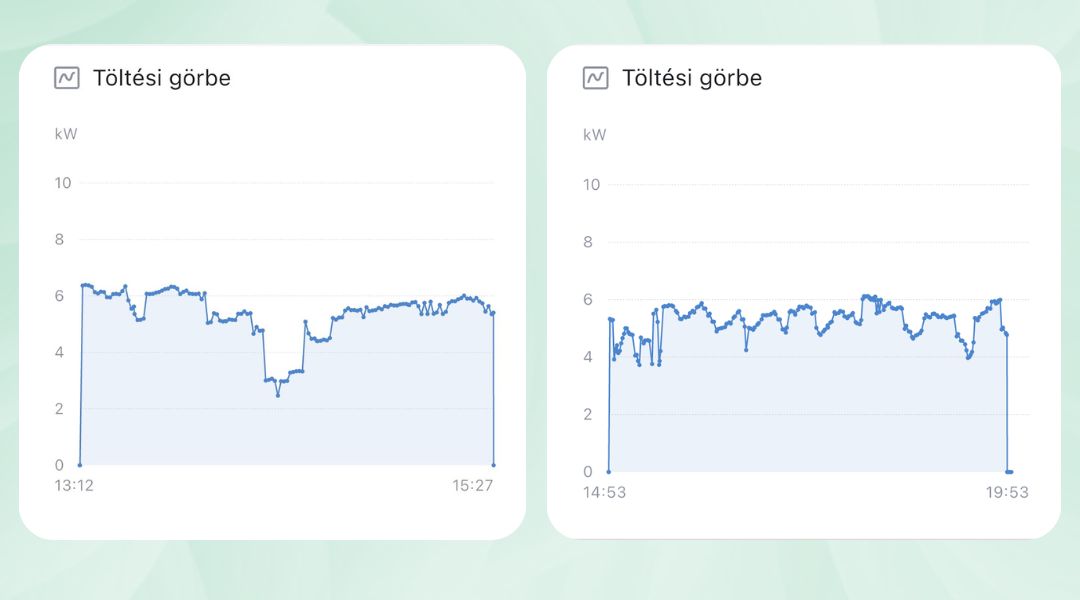The image size is (1080, 600).
Task: Click the starting zero point at 14:53
Action: [608, 471]
